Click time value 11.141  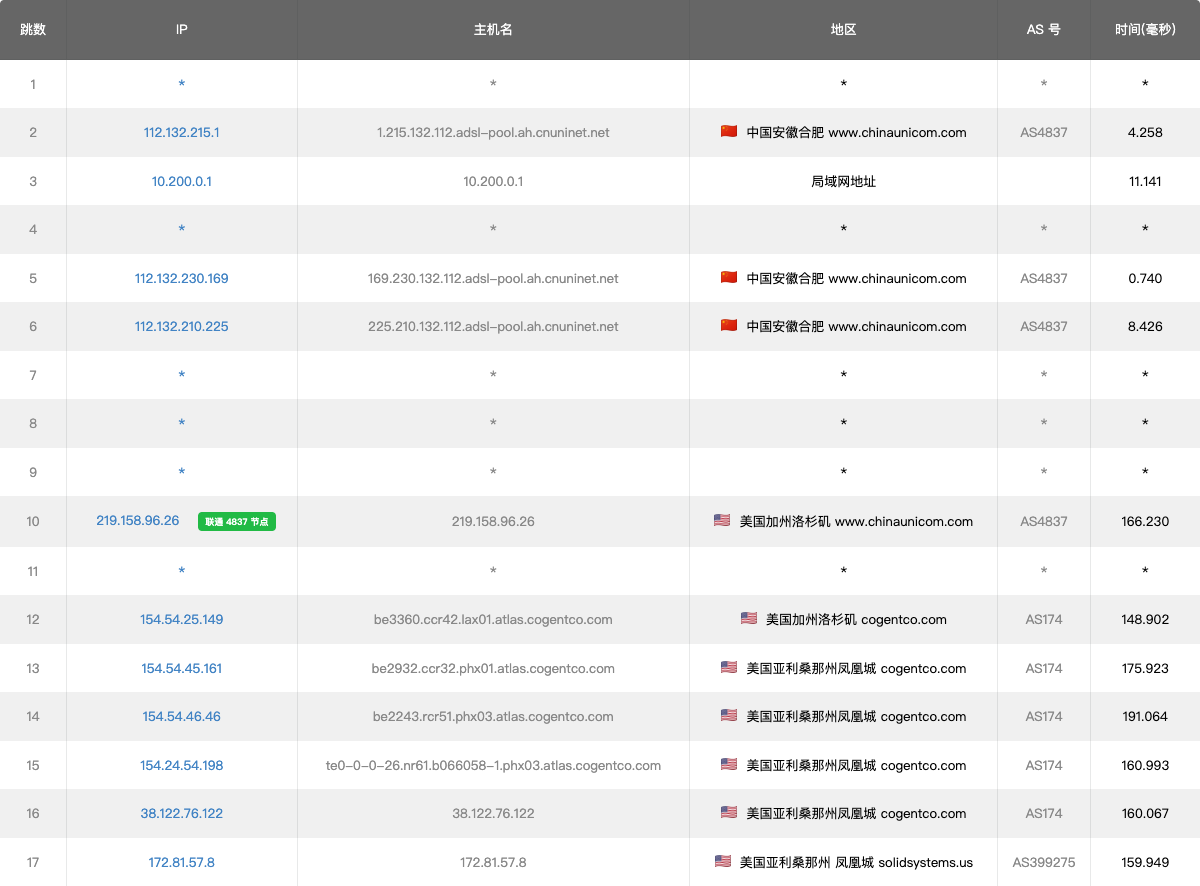coord(1145,181)
